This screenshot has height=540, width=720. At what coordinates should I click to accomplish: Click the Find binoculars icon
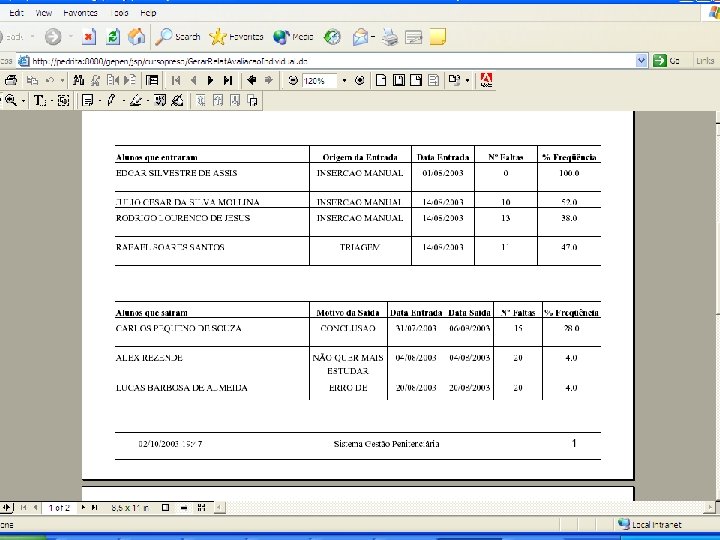[x=79, y=80]
